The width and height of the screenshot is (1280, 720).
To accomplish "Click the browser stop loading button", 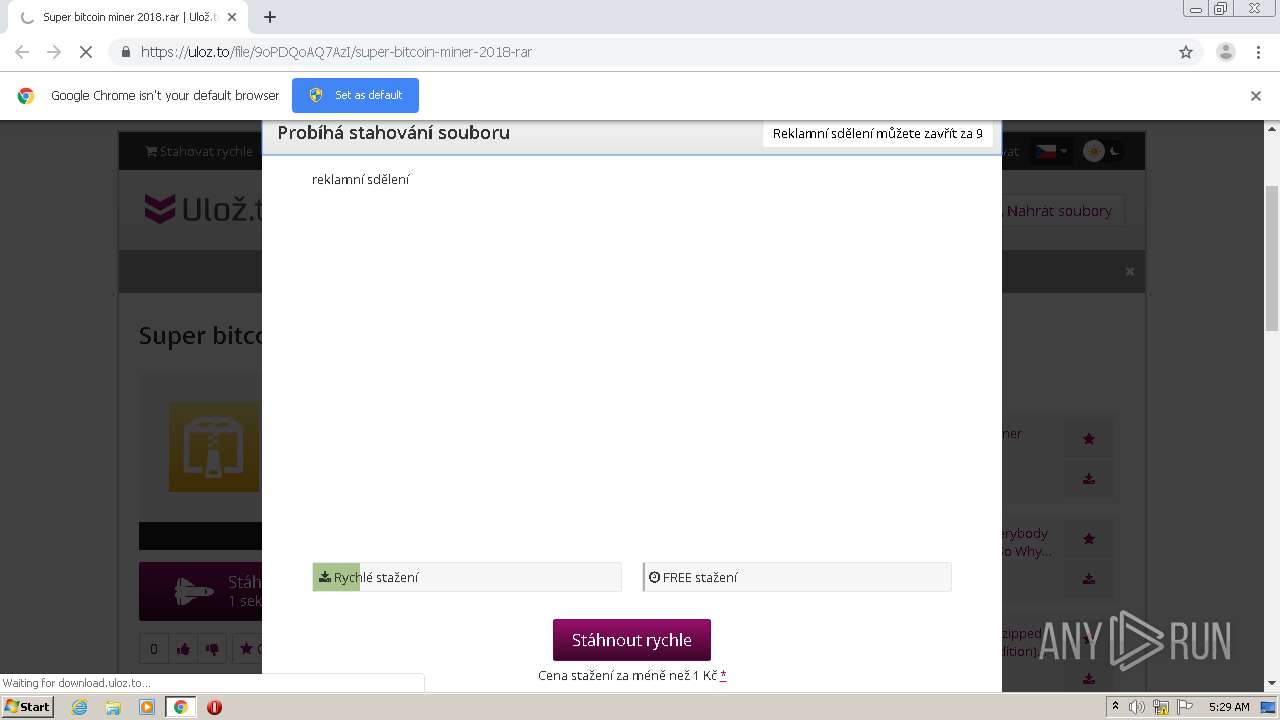I will click(86, 52).
